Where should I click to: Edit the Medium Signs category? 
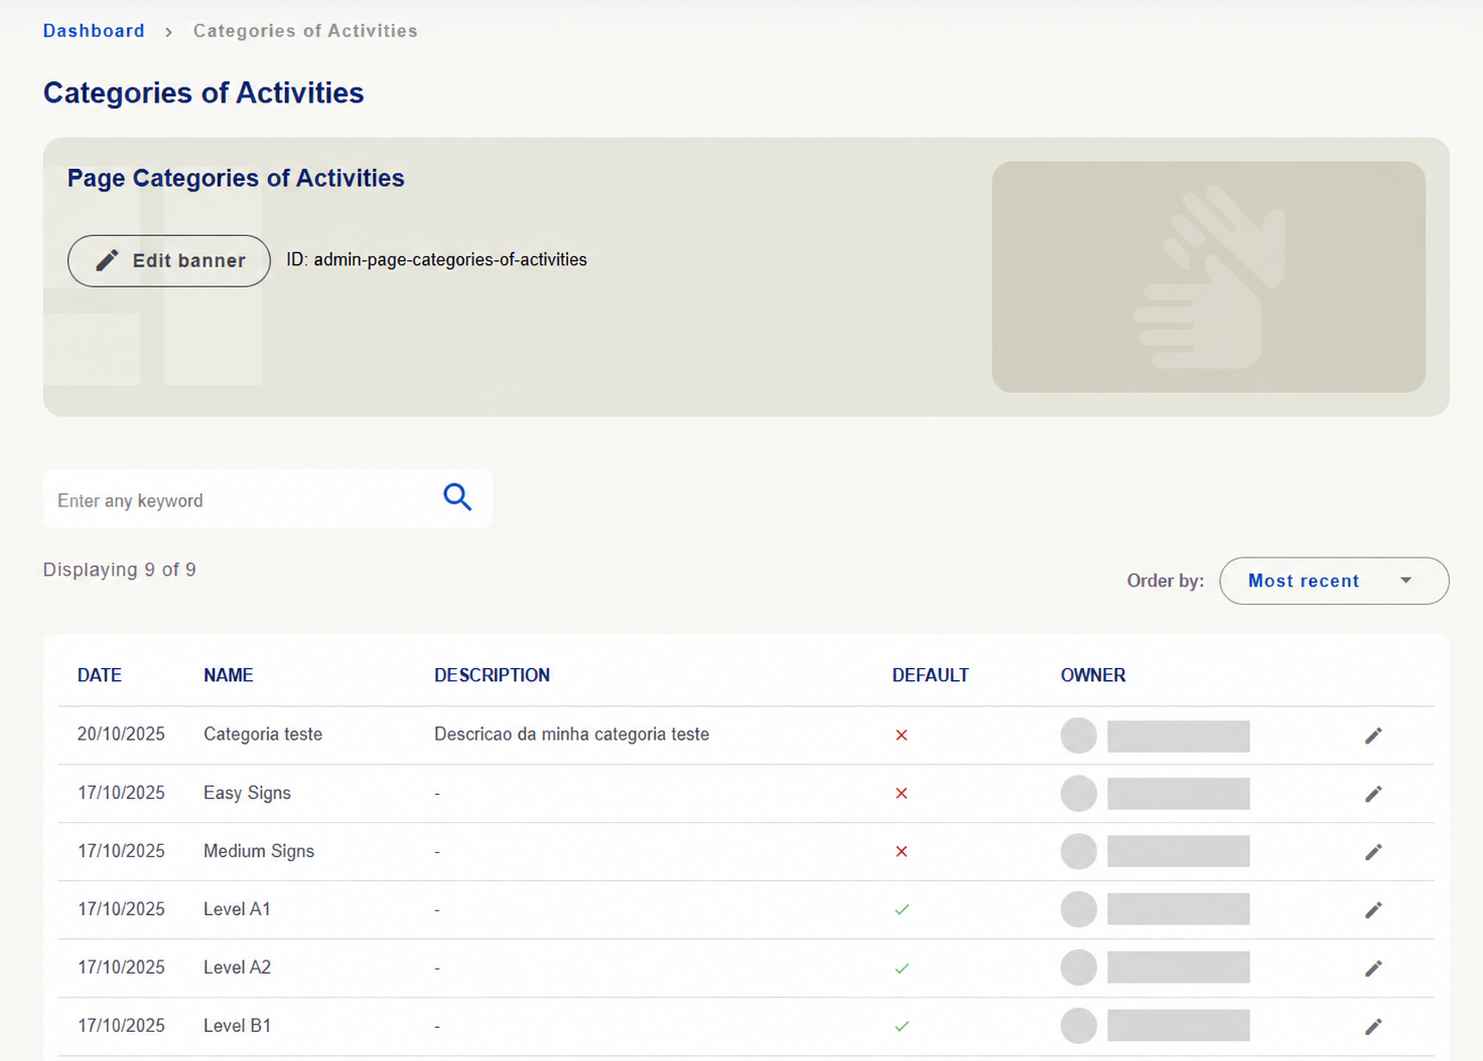tap(1373, 852)
